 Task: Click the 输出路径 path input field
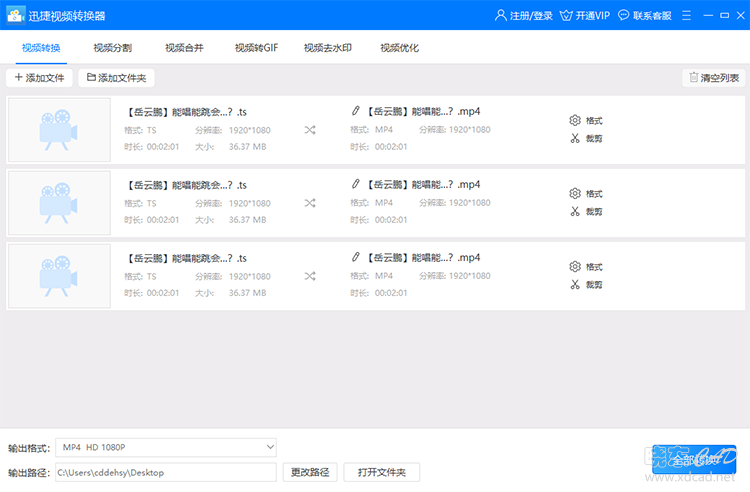coord(166,472)
